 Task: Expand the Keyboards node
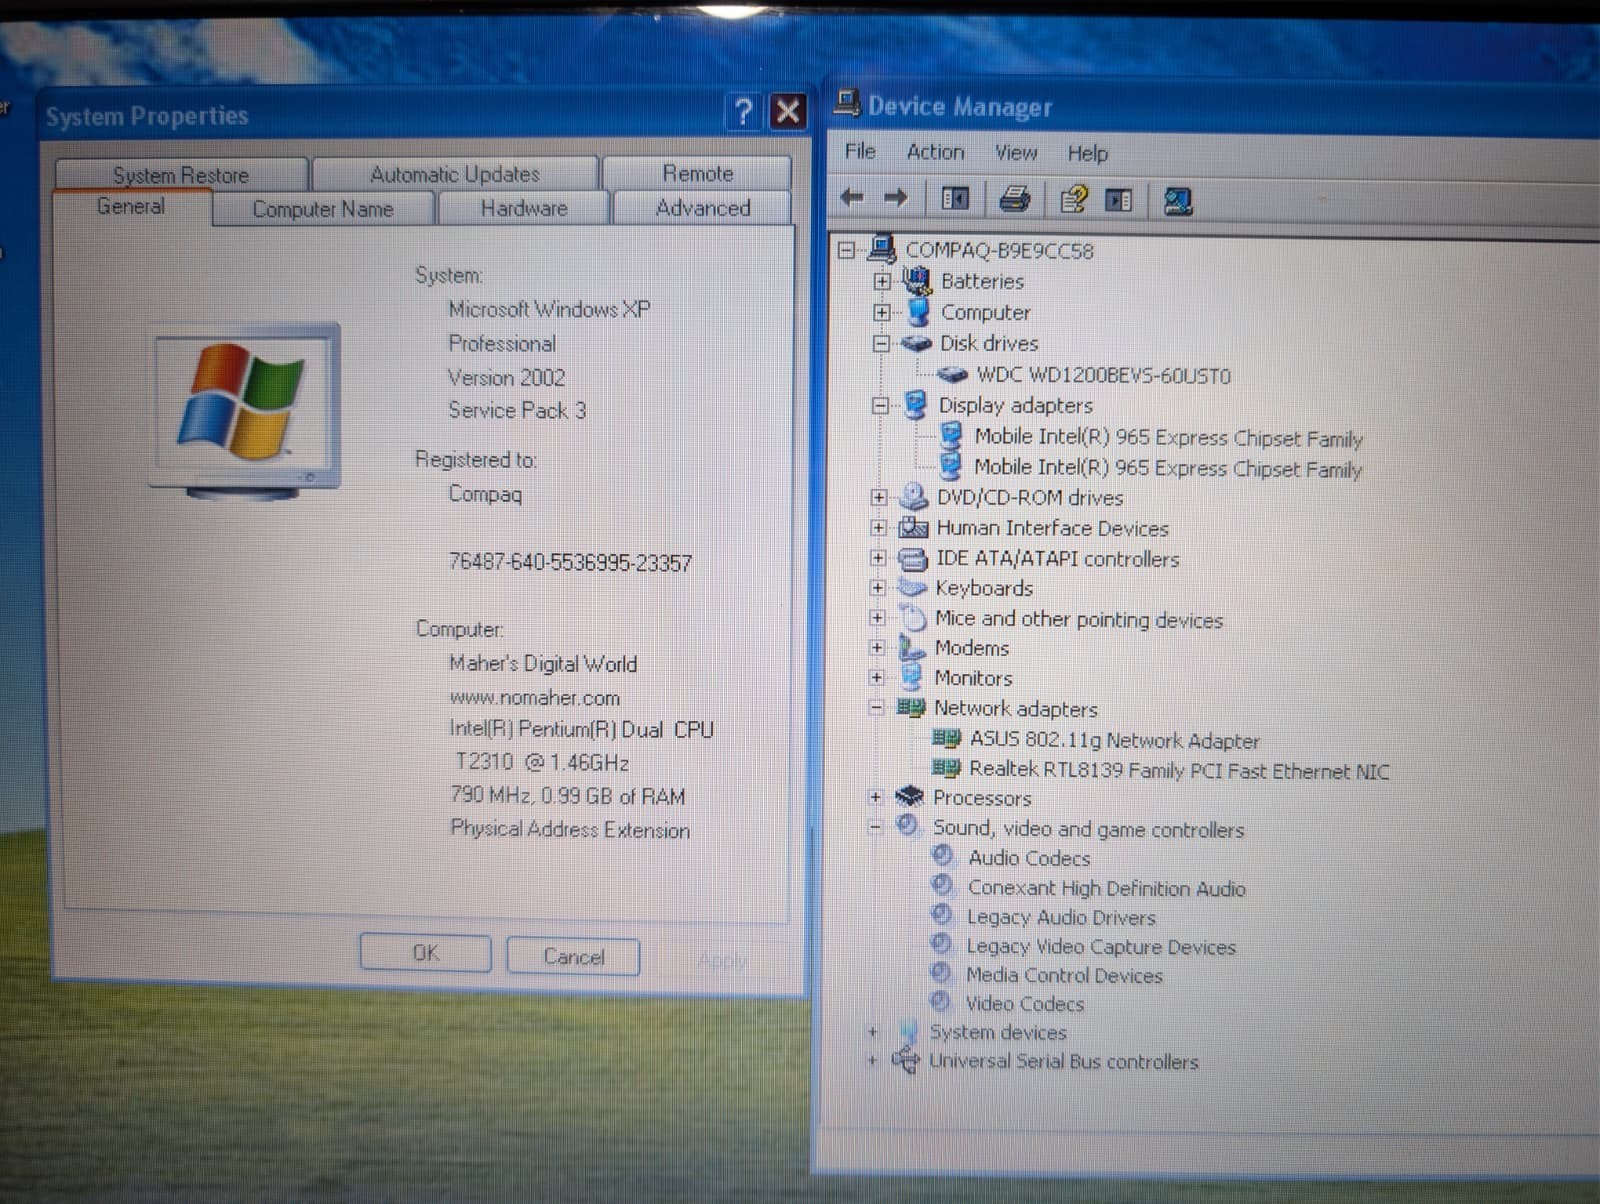point(877,588)
